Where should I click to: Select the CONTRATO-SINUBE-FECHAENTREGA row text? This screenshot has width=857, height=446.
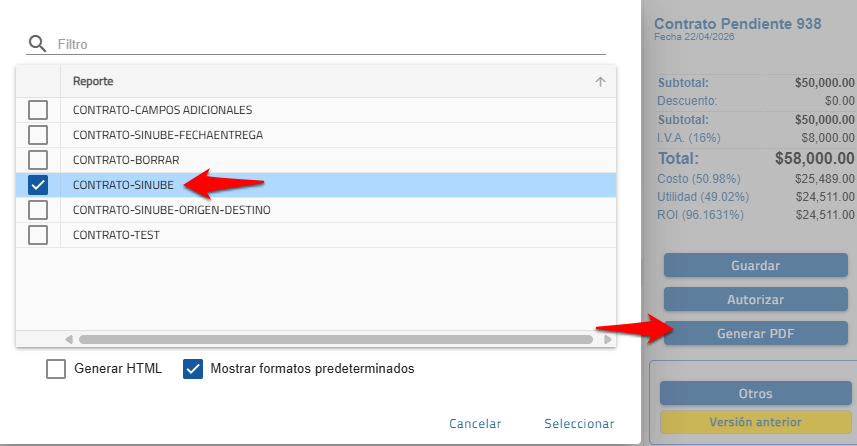[168, 135]
